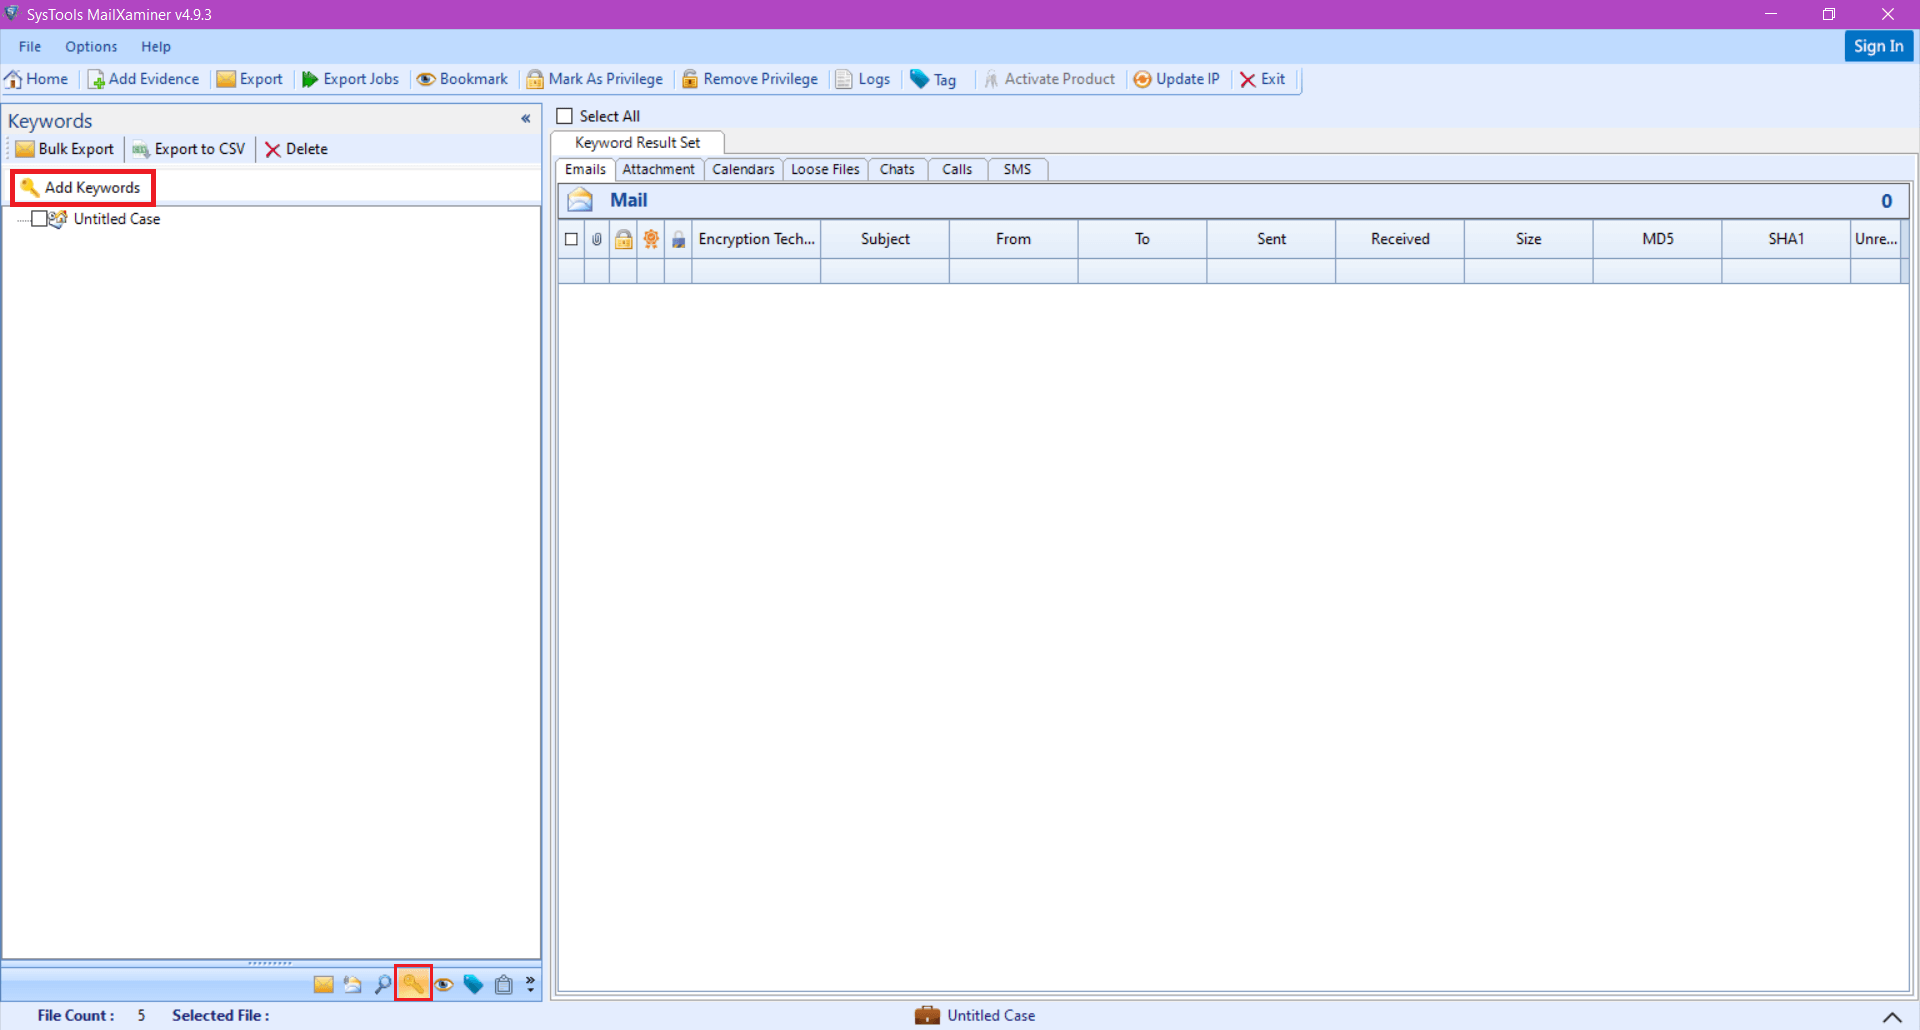Open the Help menu

155,46
